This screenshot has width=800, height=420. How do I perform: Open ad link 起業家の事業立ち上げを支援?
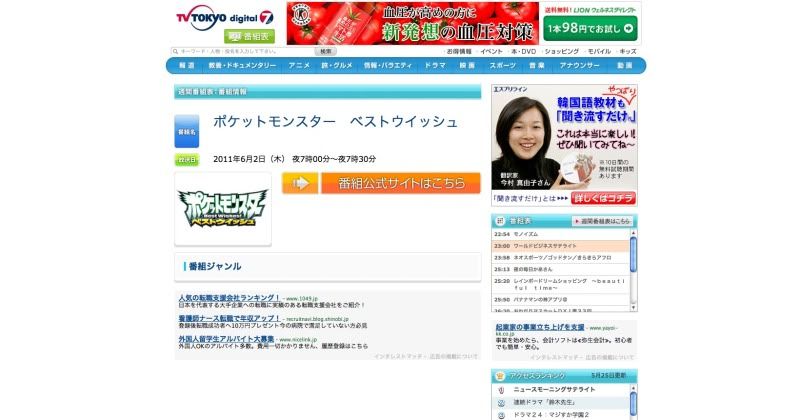540,327
